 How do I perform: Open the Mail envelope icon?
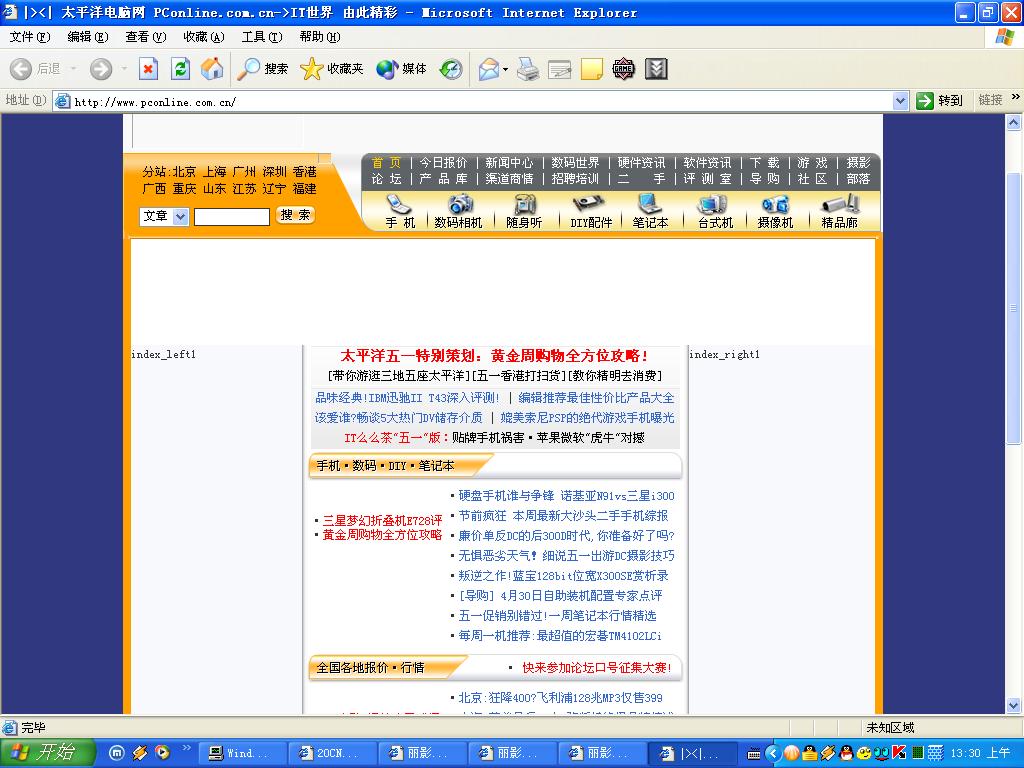pyautogui.click(x=488, y=69)
